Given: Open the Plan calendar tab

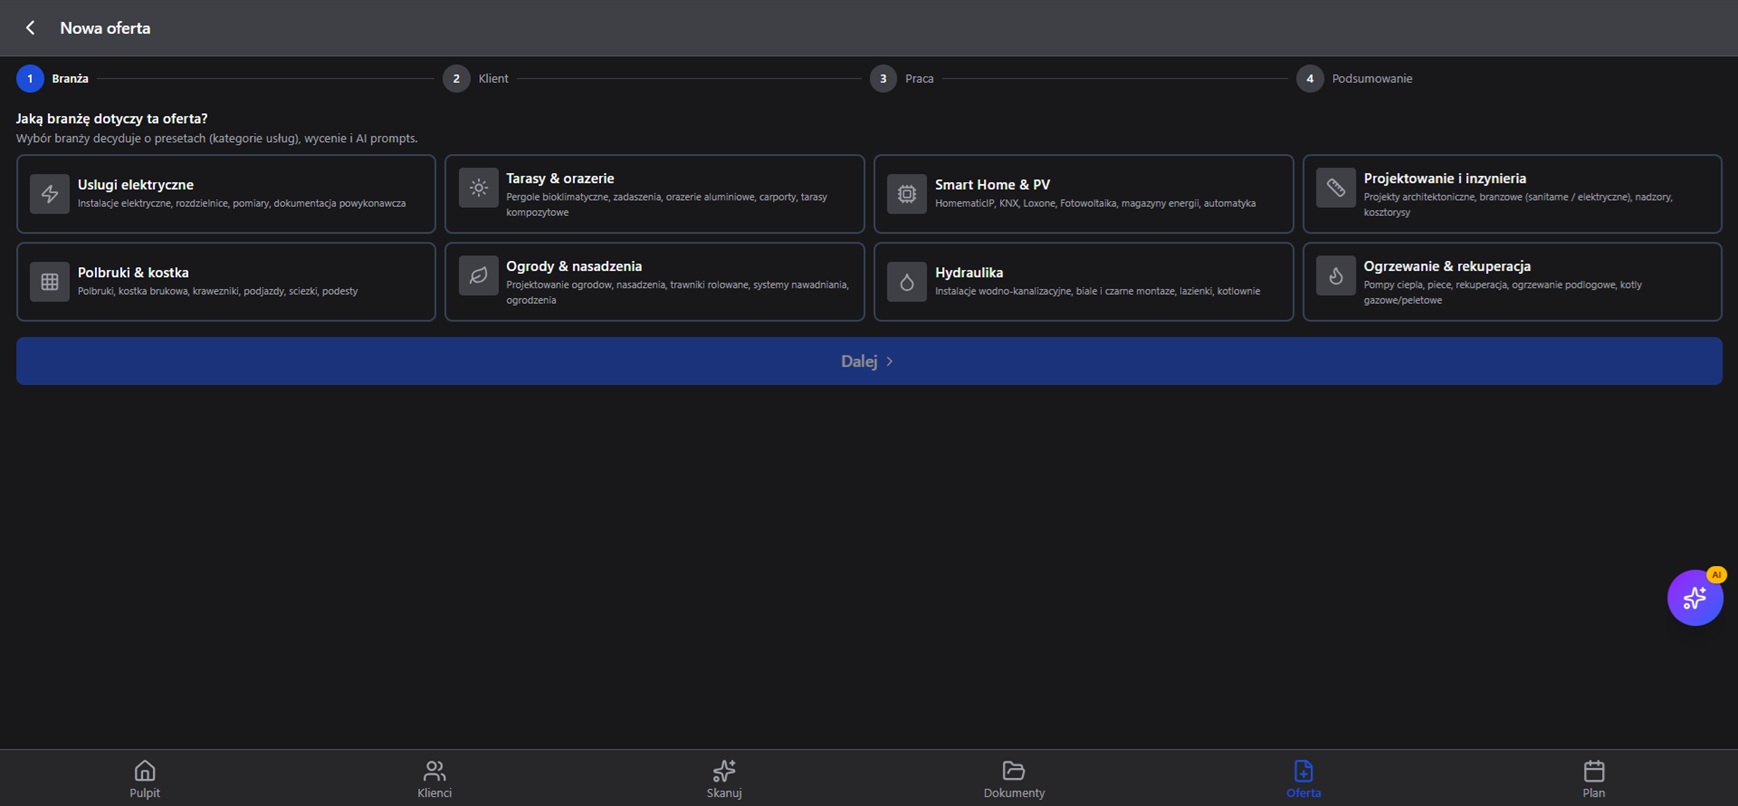Looking at the screenshot, I should pyautogui.click(x=1594, y=779).
